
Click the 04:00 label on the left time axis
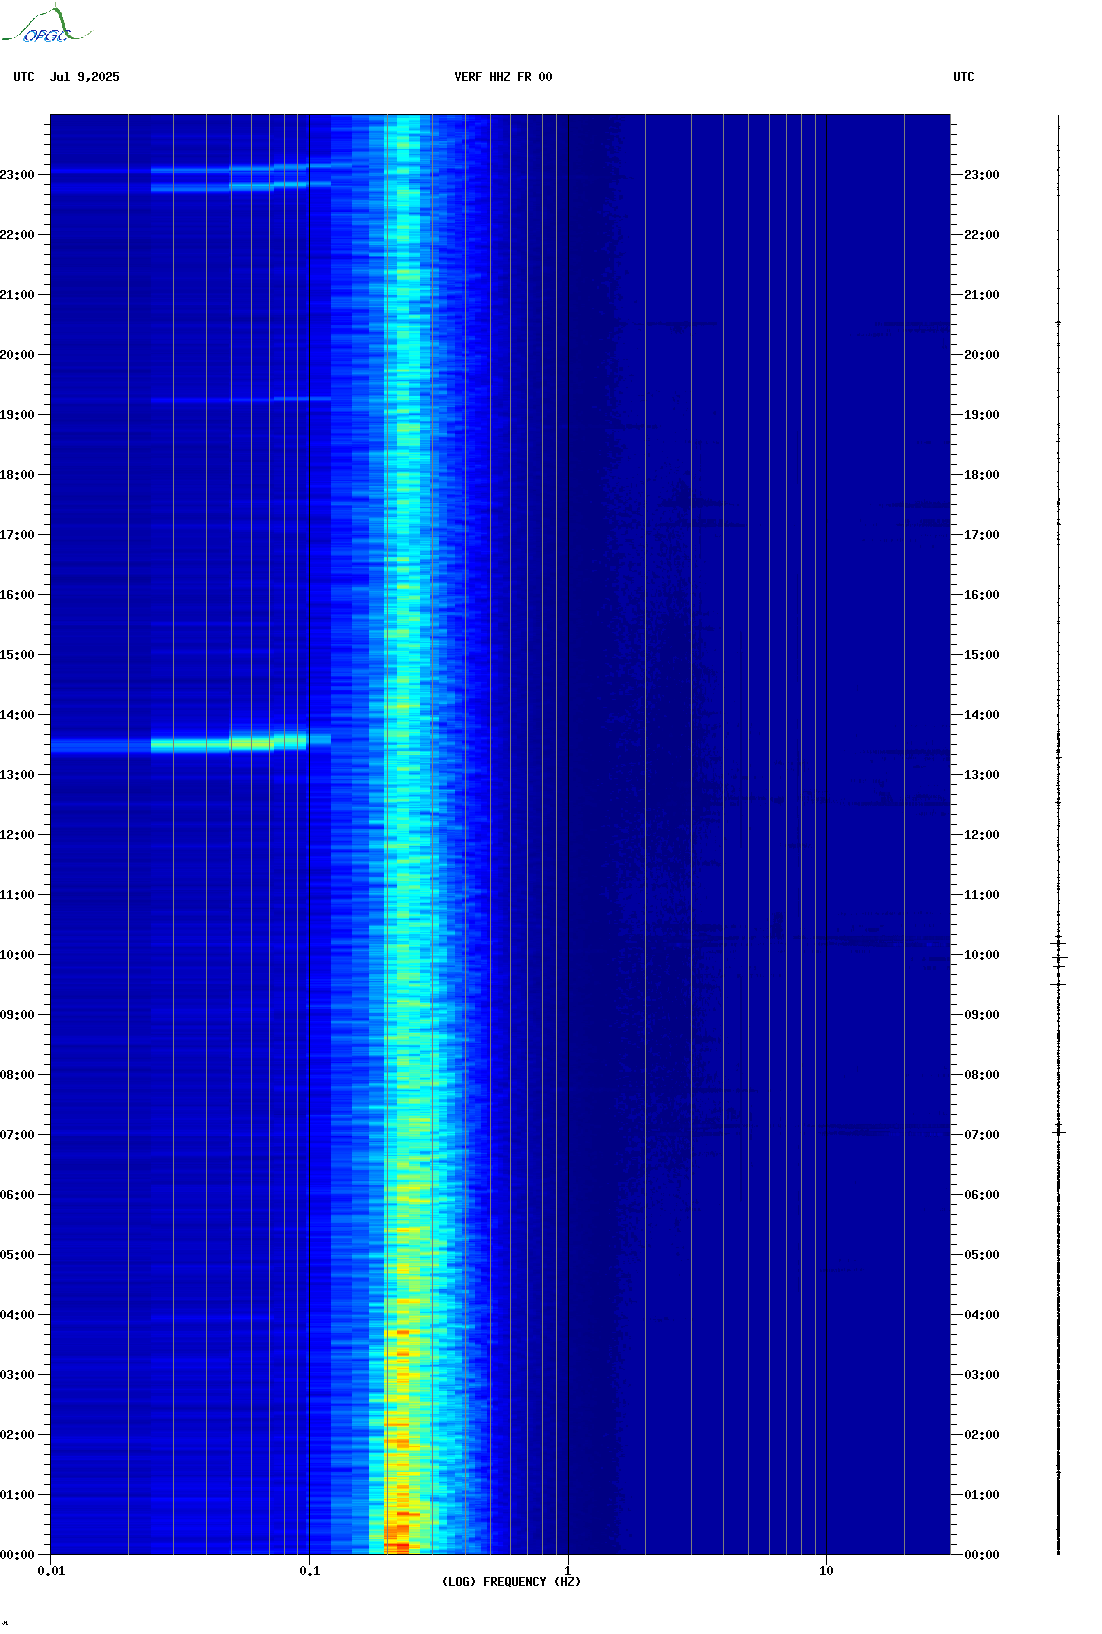17,1315
